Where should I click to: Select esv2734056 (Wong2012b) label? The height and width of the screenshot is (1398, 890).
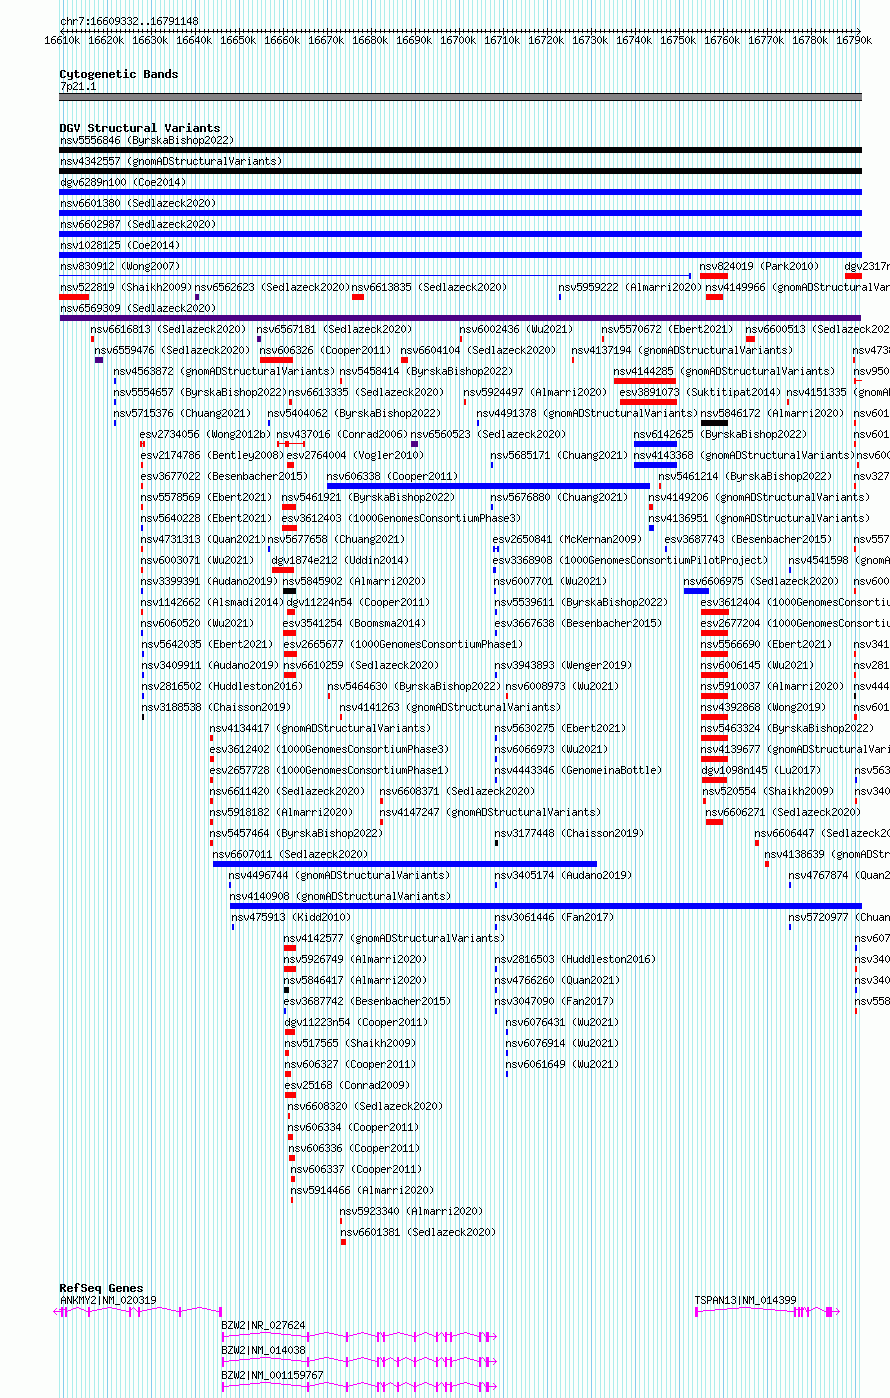[205, 435]
